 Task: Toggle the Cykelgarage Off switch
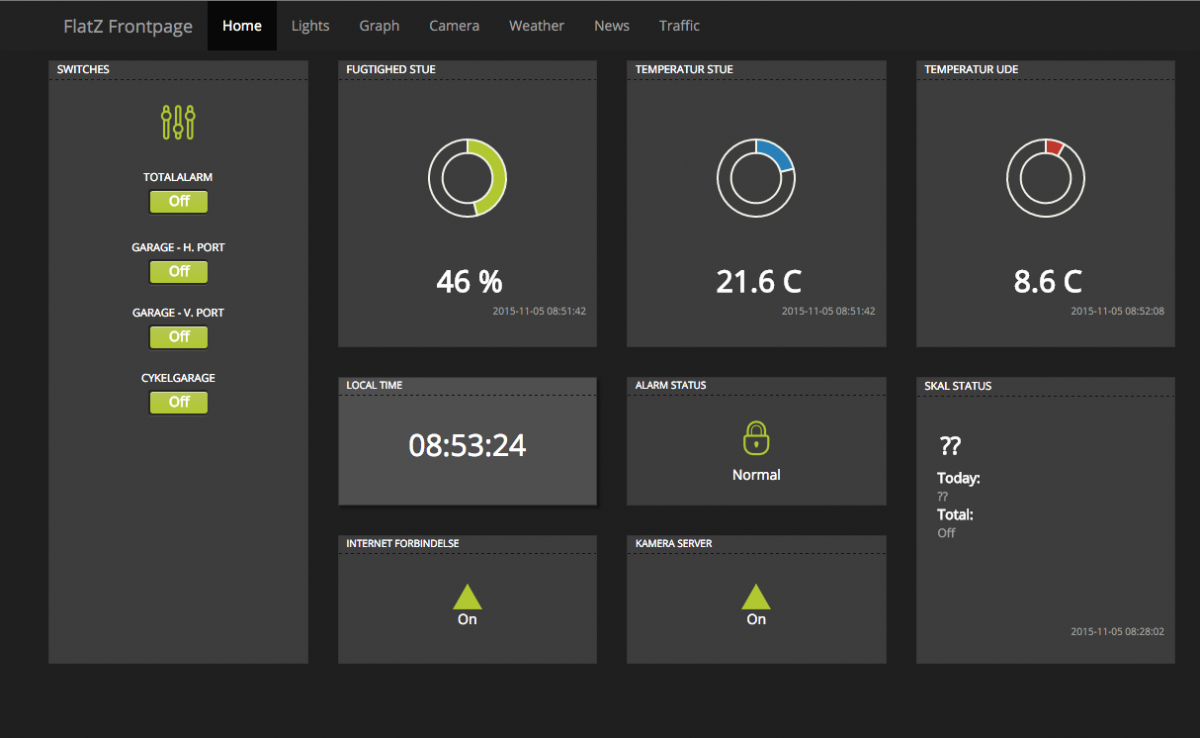(x=178, y=402)
